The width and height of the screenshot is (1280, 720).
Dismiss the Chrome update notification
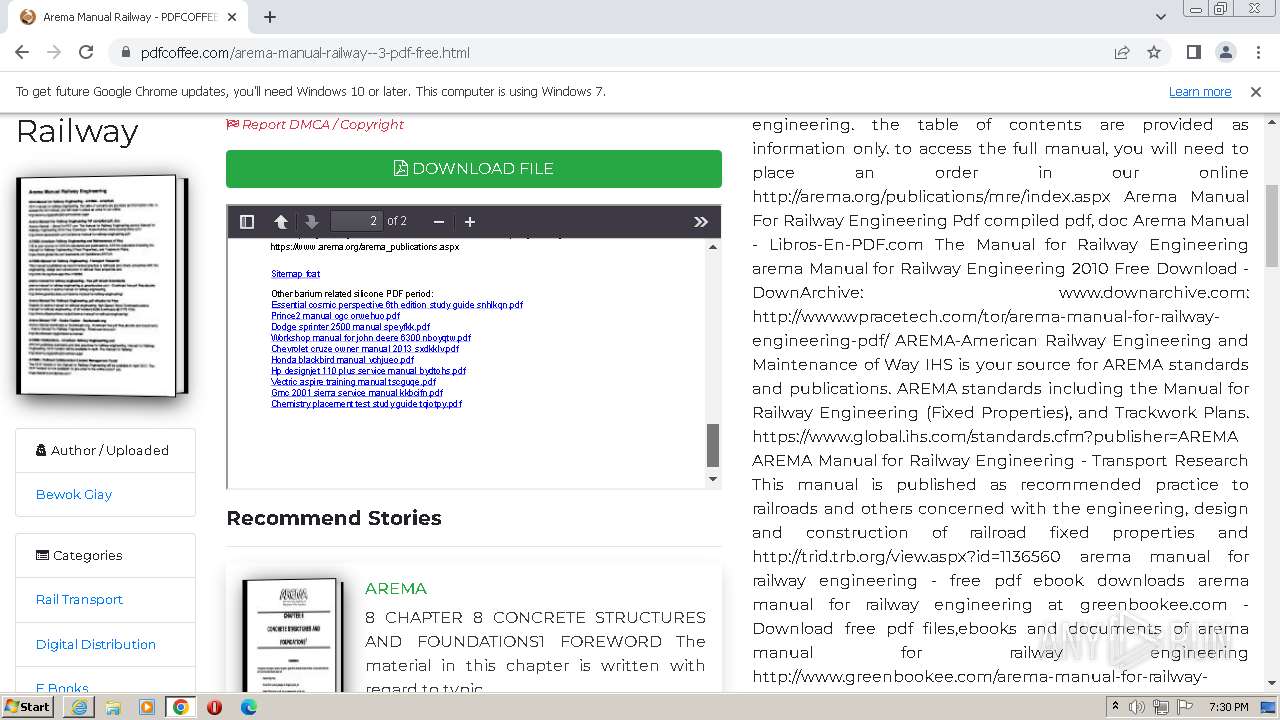(x=1256, y=91)
